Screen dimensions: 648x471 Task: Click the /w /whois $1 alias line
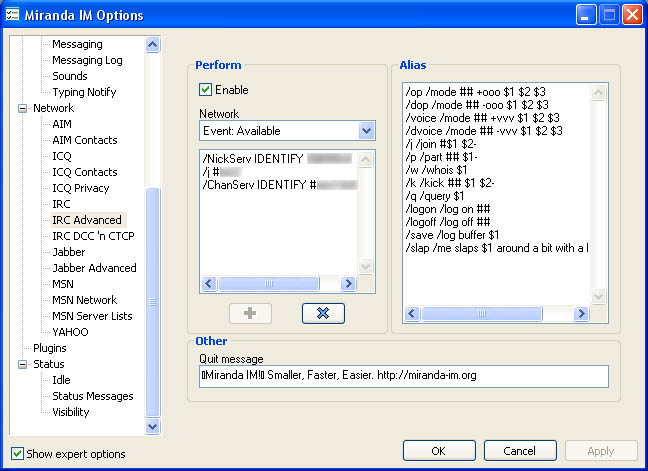(x=436, y=170)
